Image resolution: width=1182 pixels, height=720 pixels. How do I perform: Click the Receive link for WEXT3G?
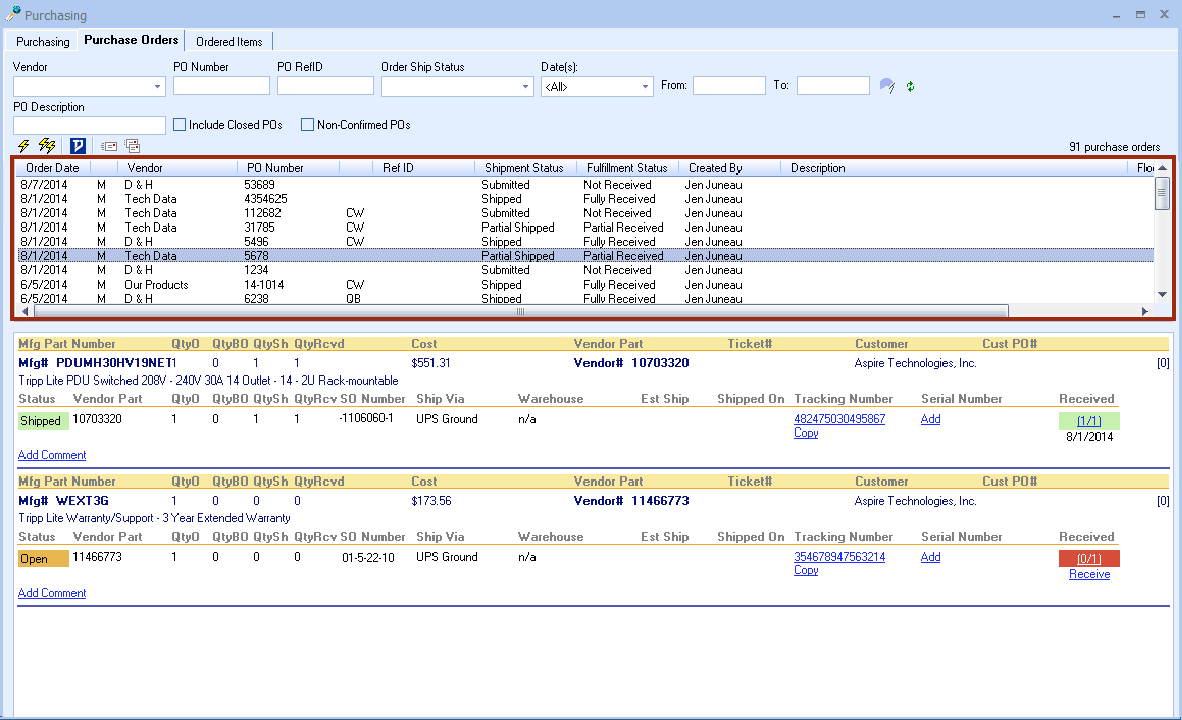[x=1089, y=574]
